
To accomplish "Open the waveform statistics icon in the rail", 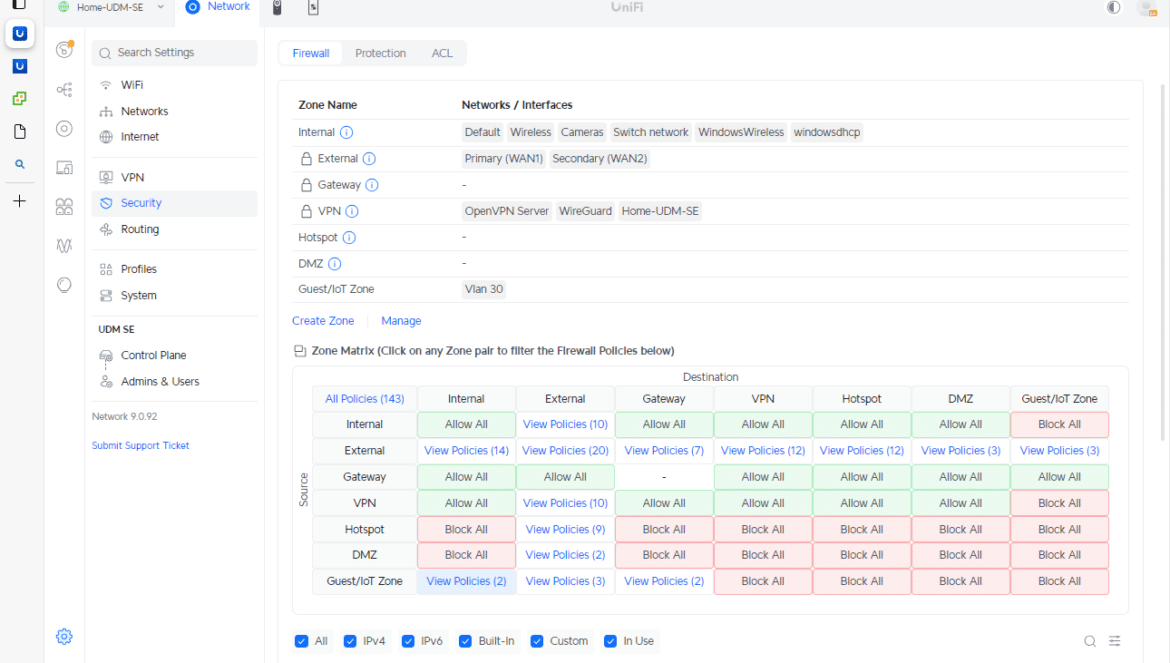I will point(65,245).
